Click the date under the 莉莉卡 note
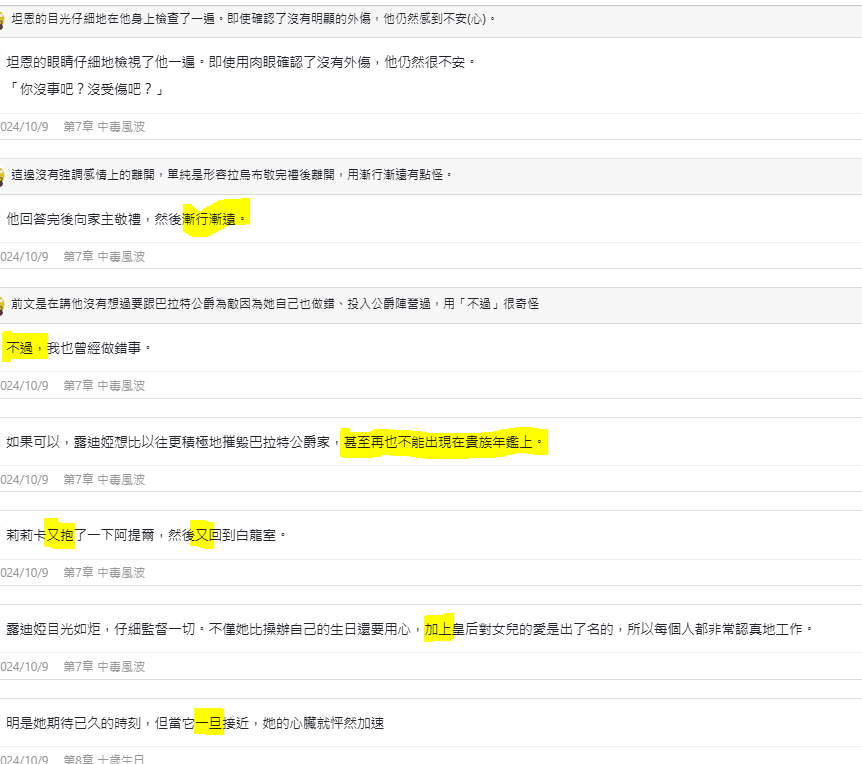Screen dimensions: 862x764 click(x=24, y=573)
